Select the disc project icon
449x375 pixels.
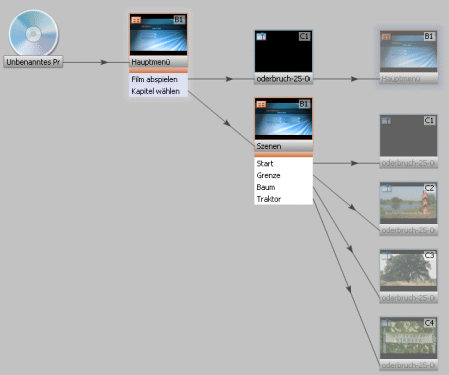coord(33,33)
